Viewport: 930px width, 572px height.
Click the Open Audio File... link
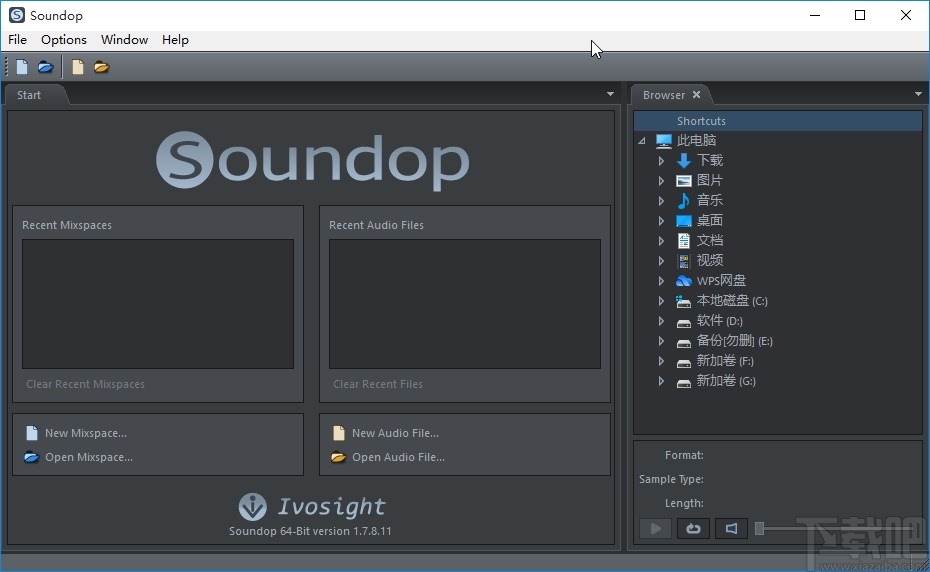coord(399,457)
